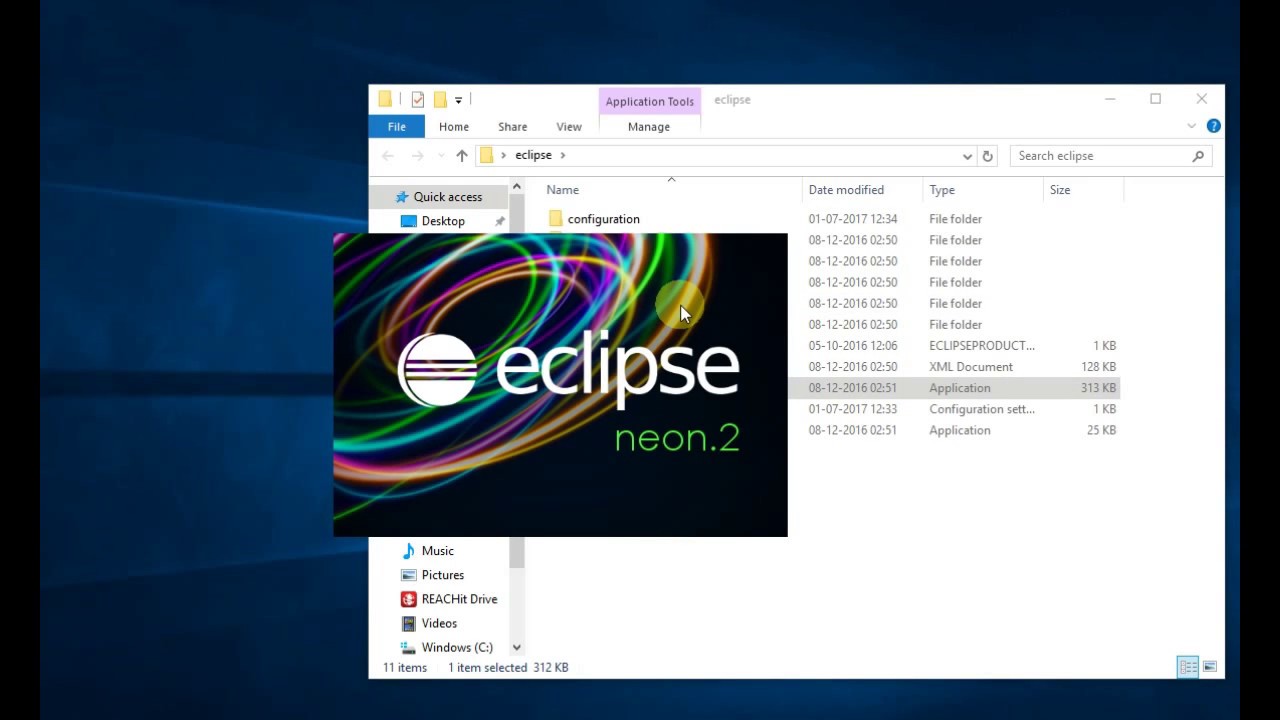Select the Configuration sett... row
Viewport: 1280px width, 720px height.
[x=982, y=409]
